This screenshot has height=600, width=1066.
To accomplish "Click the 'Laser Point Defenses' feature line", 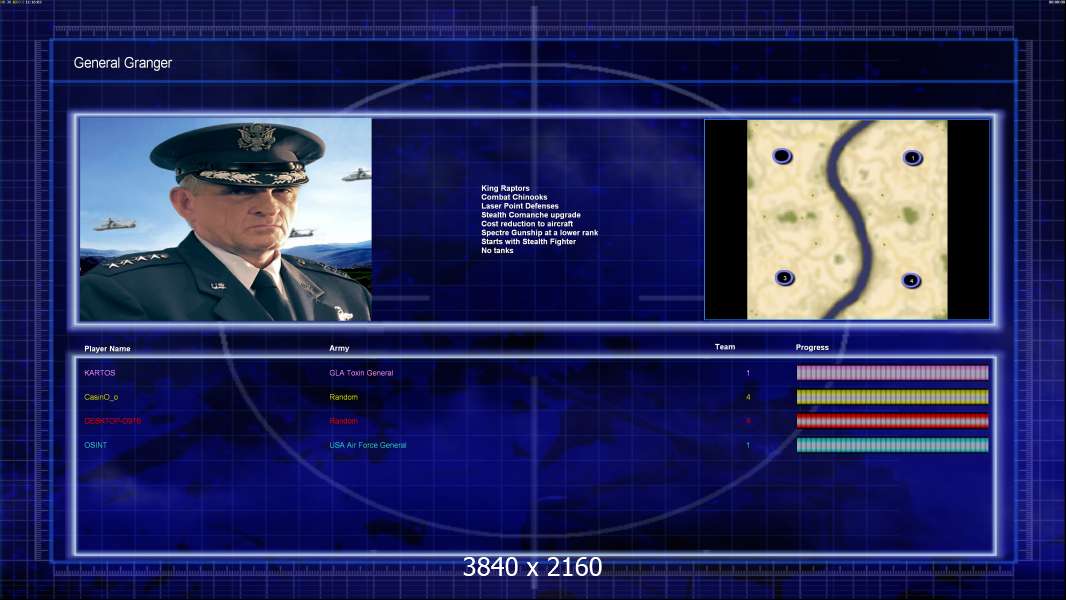I will [519, 206].
